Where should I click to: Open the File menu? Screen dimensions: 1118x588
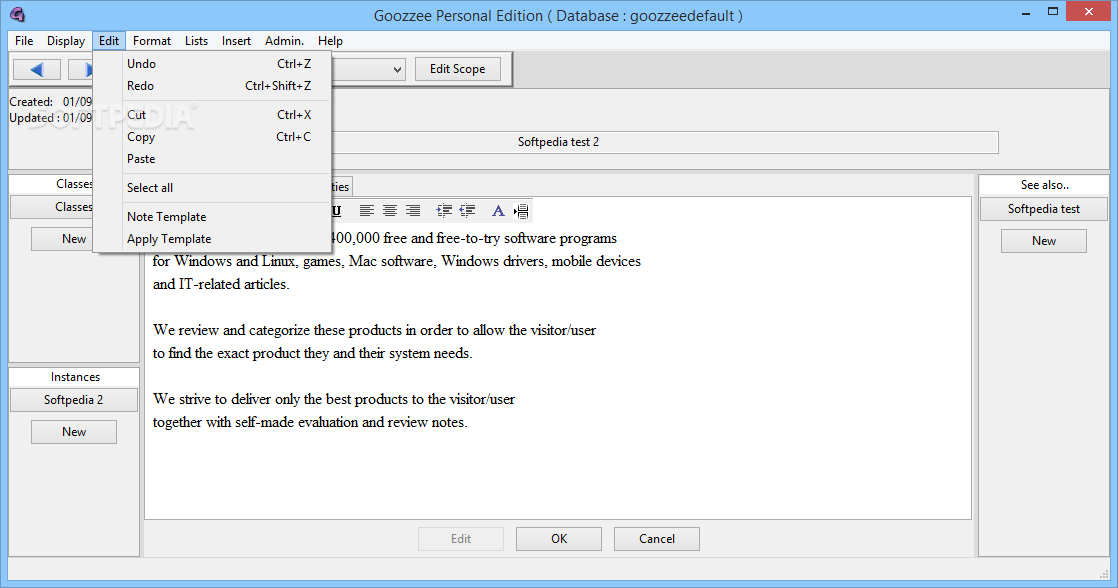point(24,41)
